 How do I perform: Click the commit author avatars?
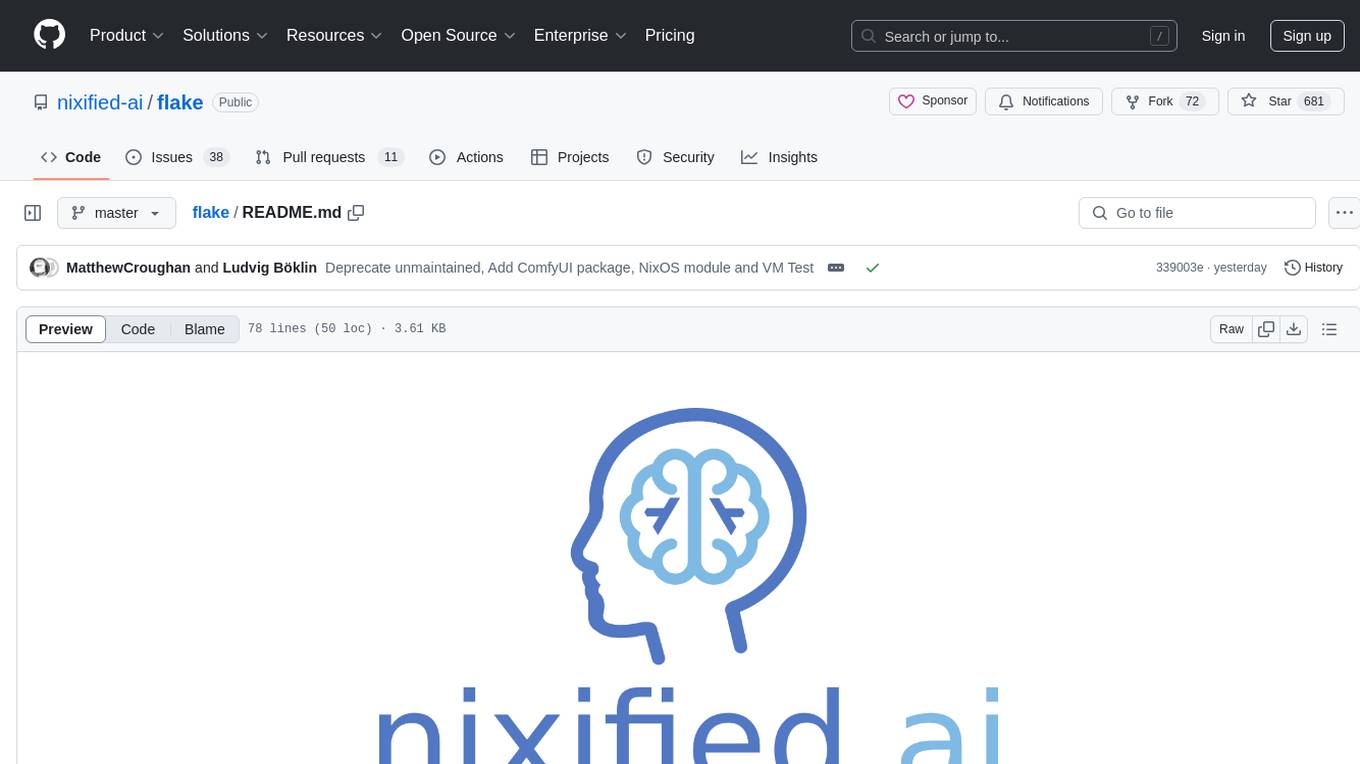click(42, 267)
